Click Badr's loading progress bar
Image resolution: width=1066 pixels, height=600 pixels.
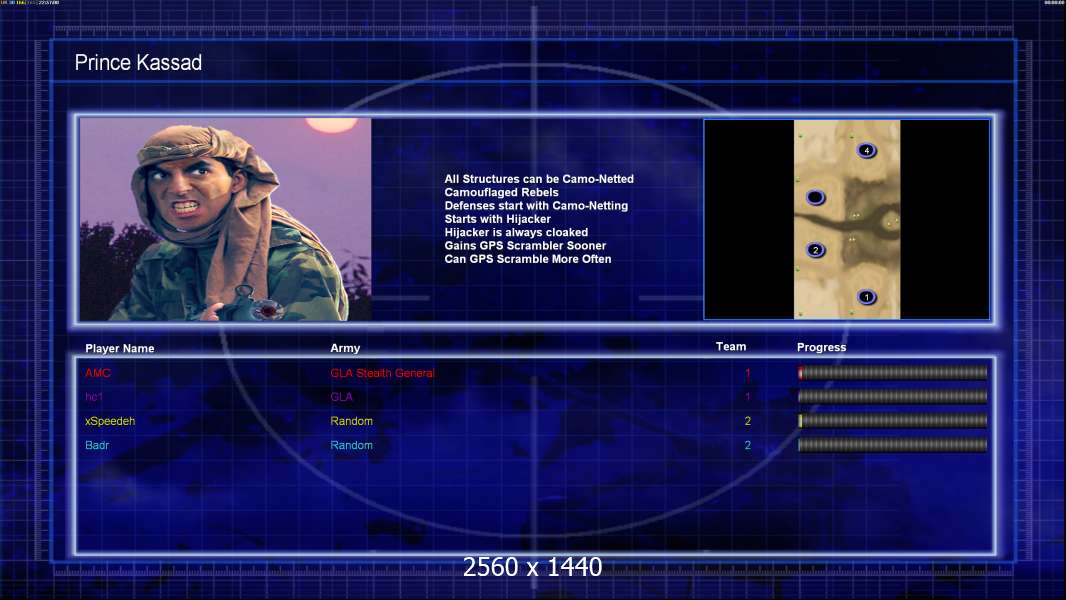click(892, 445)
